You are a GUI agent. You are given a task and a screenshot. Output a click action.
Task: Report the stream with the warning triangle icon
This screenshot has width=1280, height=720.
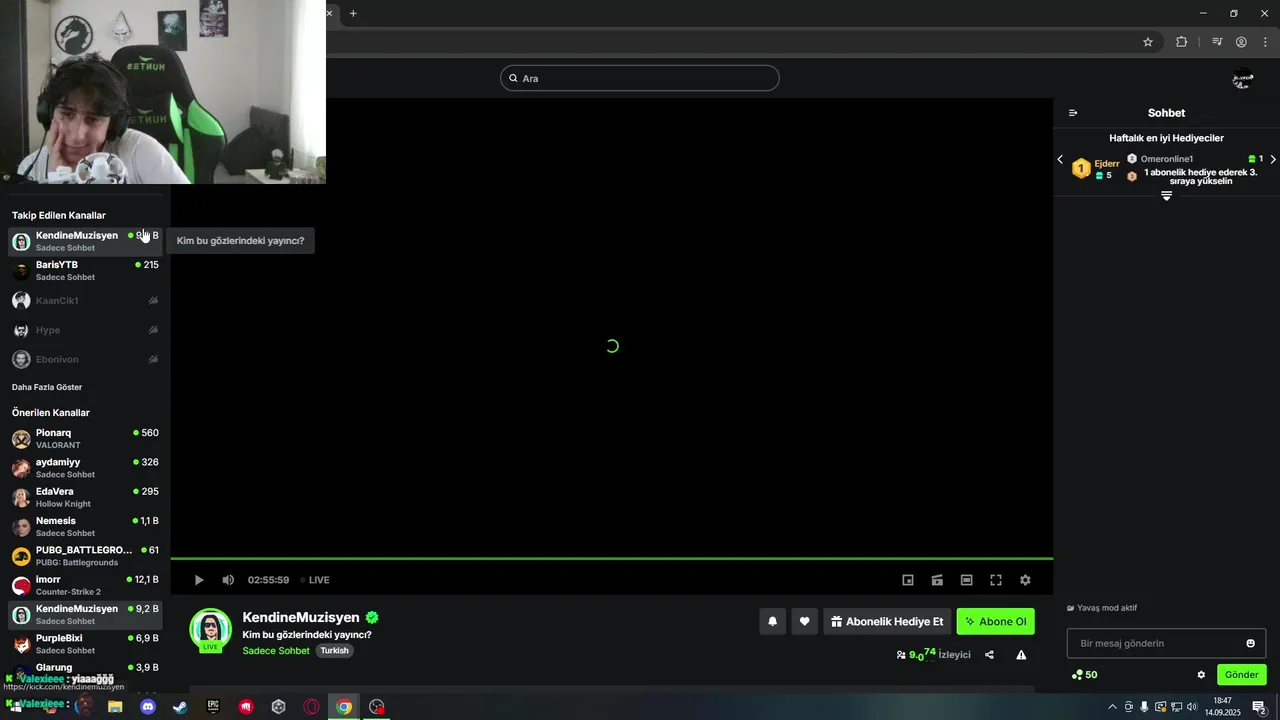point(1021,655)
